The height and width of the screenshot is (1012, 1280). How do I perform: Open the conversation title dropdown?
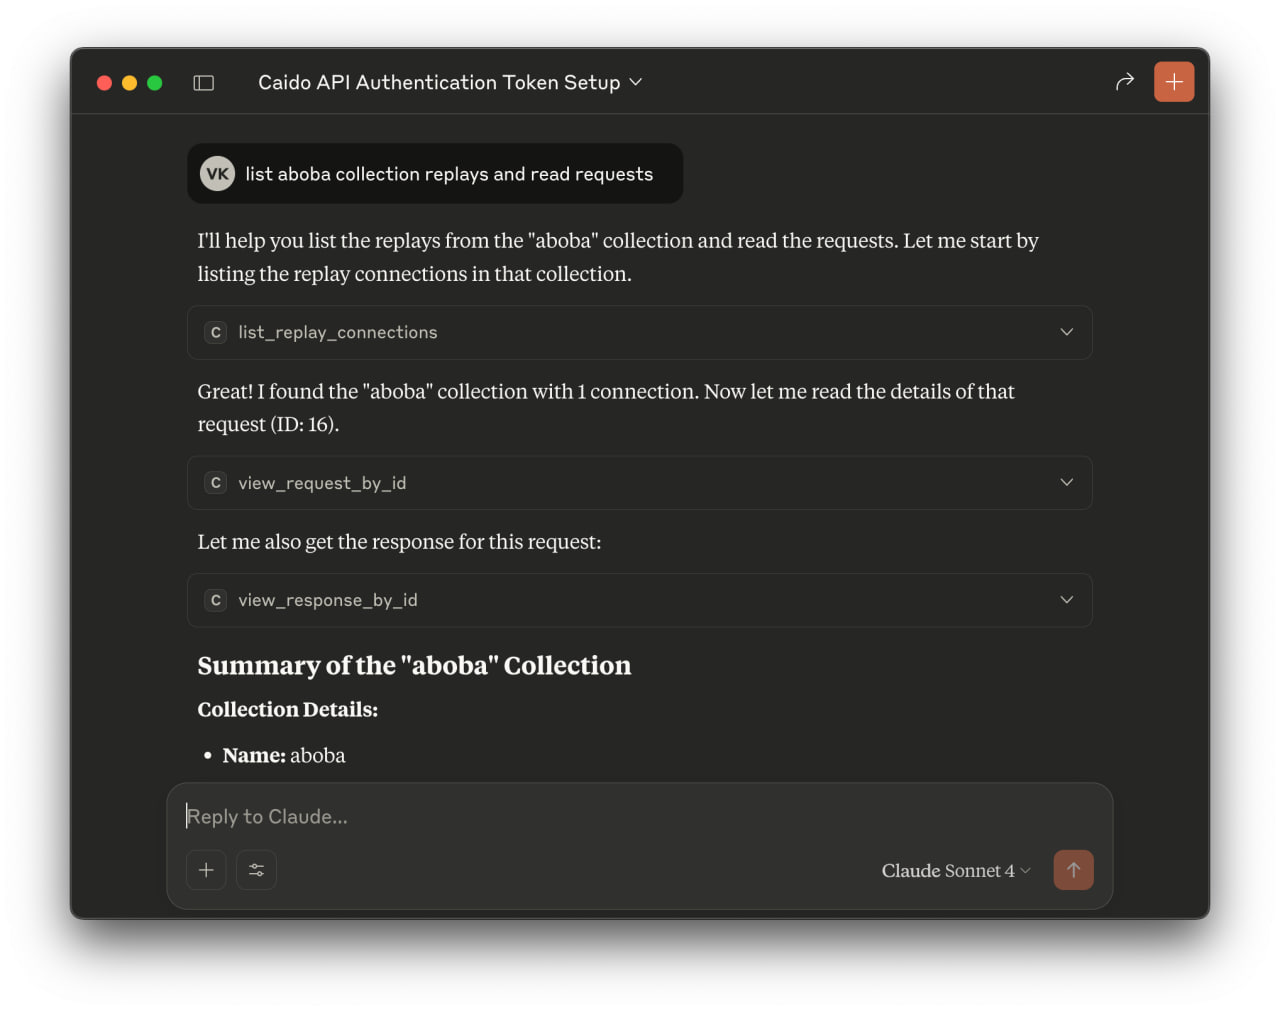pos(635,82)
